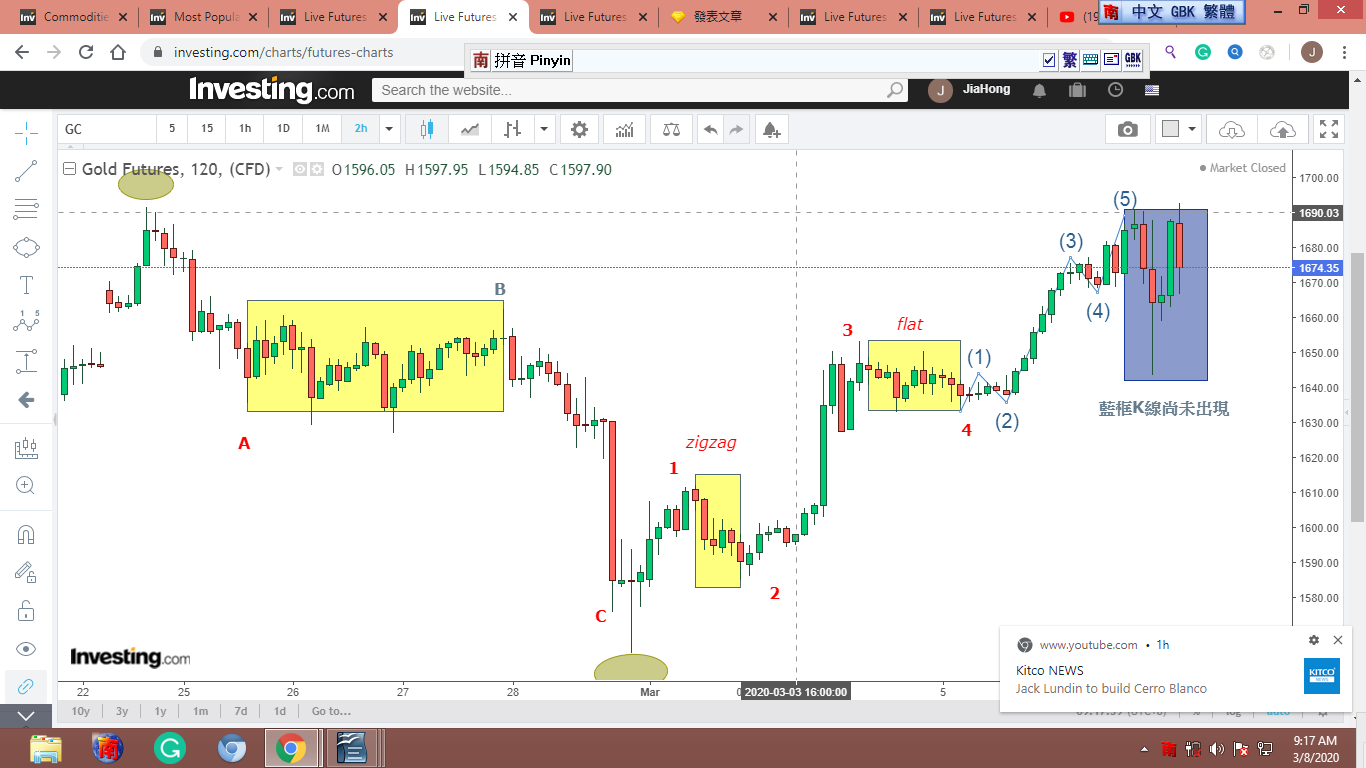
Task: Select the 1h chart interval
Action: [245, 129]
